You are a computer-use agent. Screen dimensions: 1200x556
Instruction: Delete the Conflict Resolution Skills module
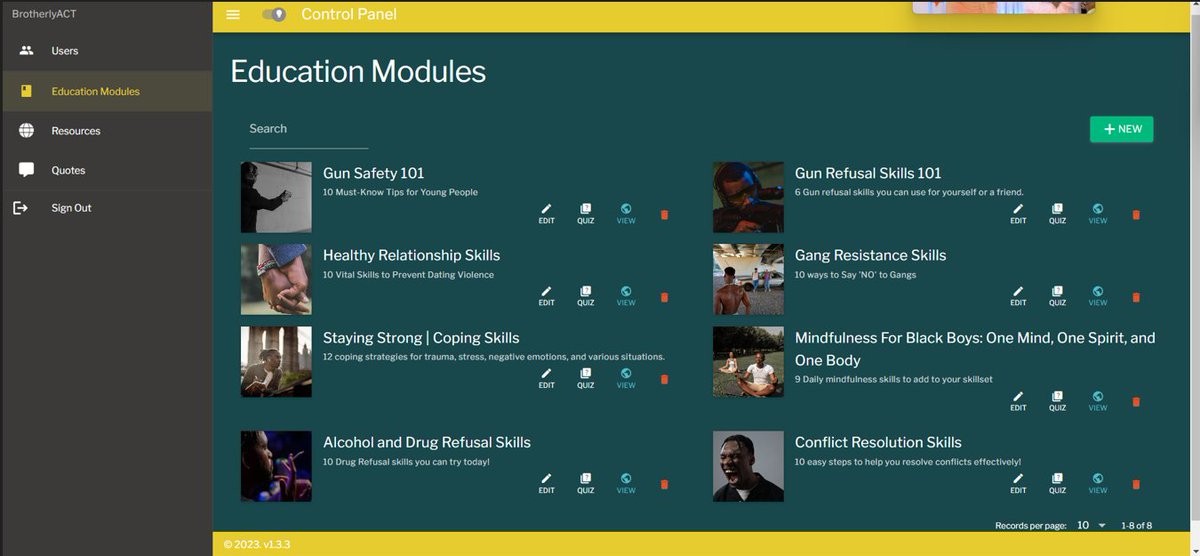[x=1136, y=485]
